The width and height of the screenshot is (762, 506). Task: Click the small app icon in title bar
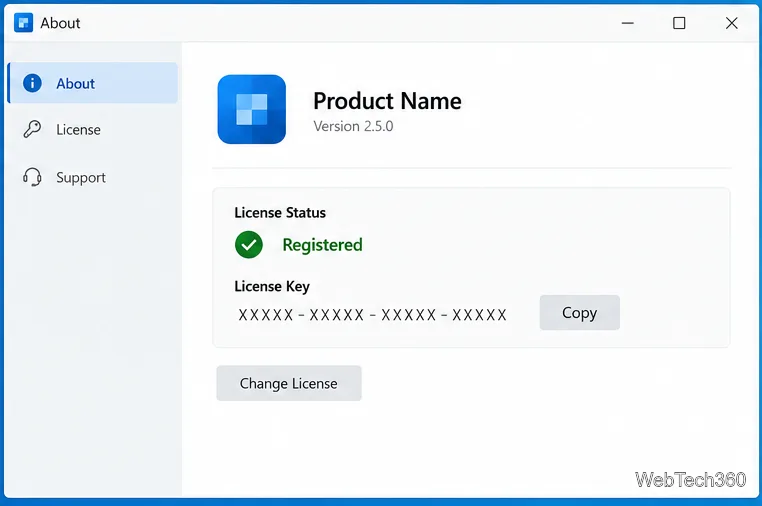(x=23, y=23)
